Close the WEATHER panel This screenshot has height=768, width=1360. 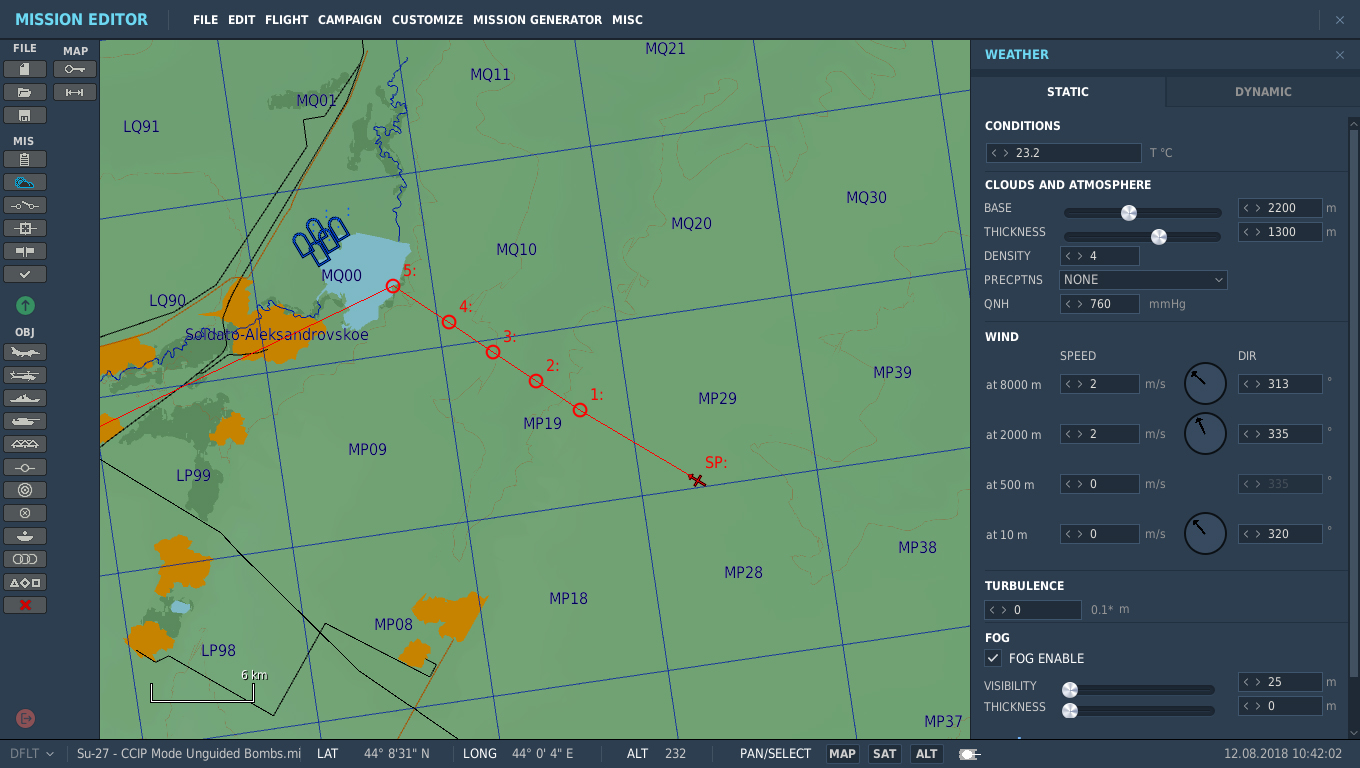point(1340,55)
